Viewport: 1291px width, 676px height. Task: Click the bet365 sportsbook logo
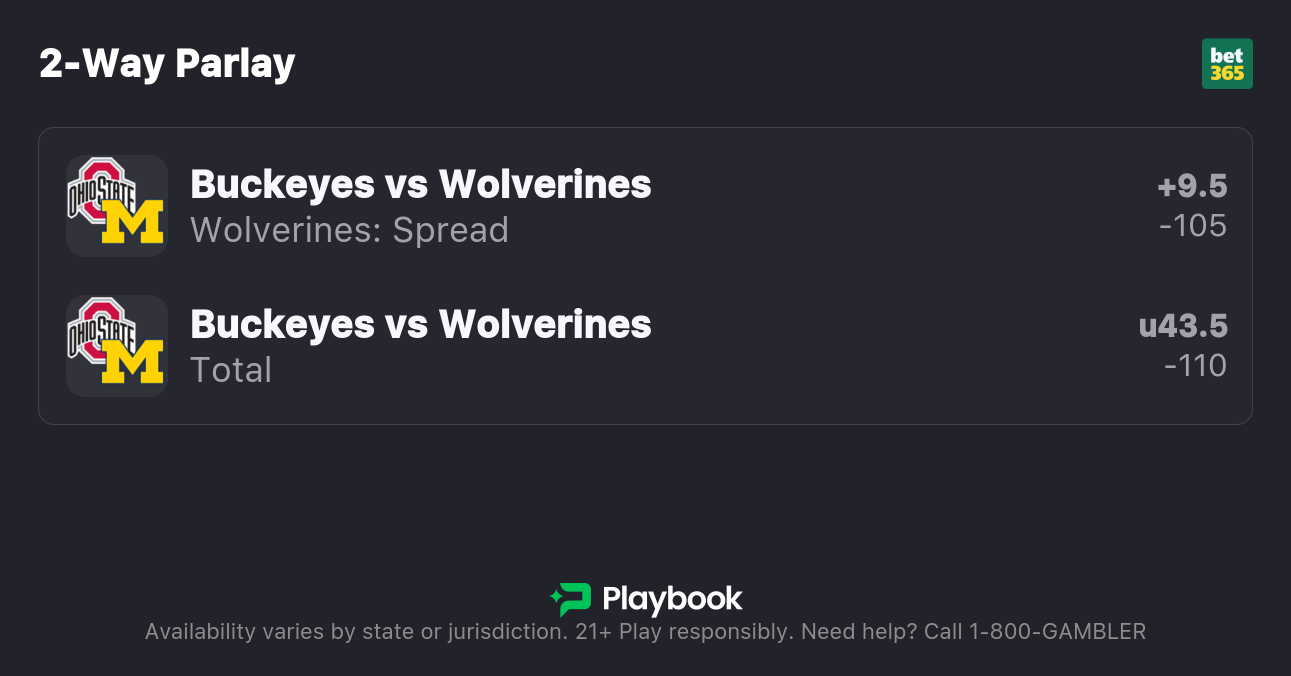coord(1227,64)
